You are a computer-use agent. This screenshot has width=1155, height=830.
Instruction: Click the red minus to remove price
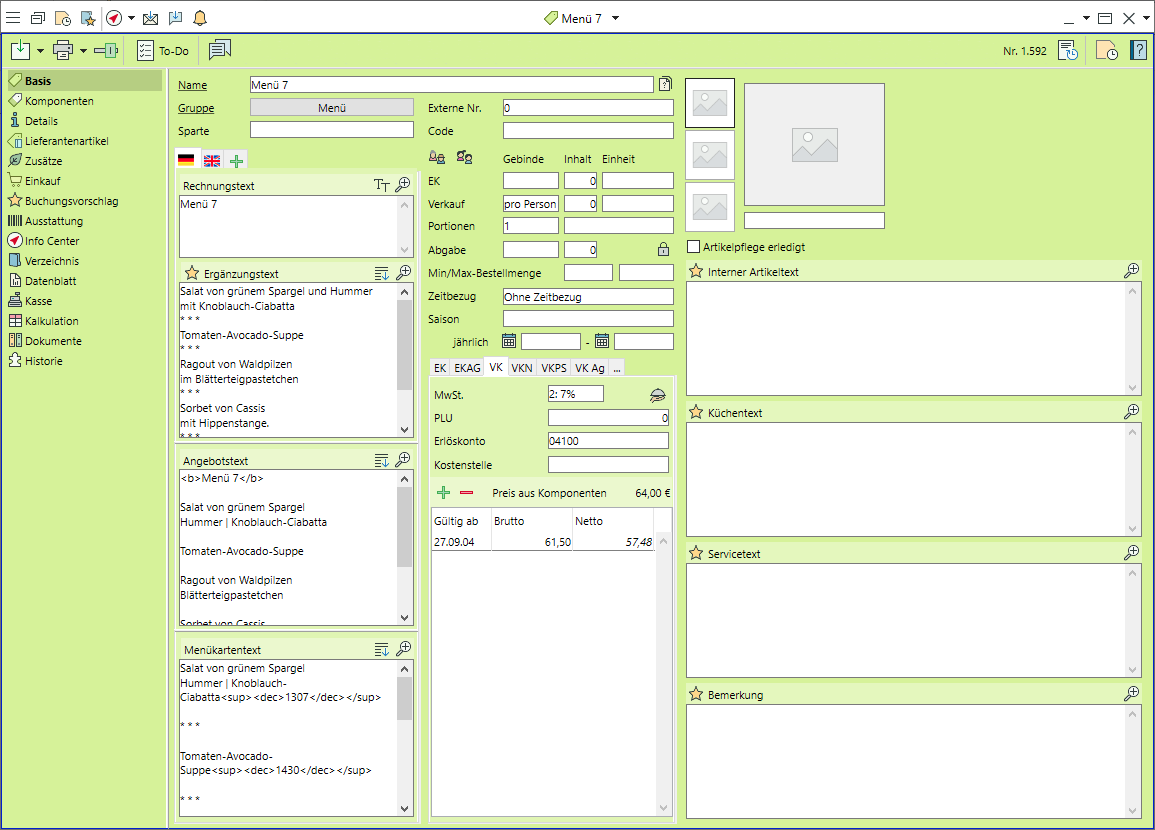coord(466,493)
